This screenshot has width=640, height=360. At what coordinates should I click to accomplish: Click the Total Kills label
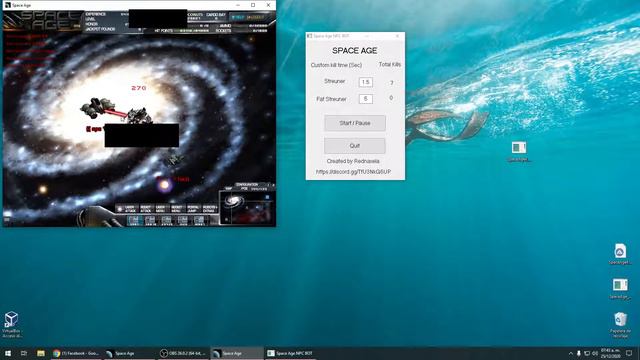389,64
